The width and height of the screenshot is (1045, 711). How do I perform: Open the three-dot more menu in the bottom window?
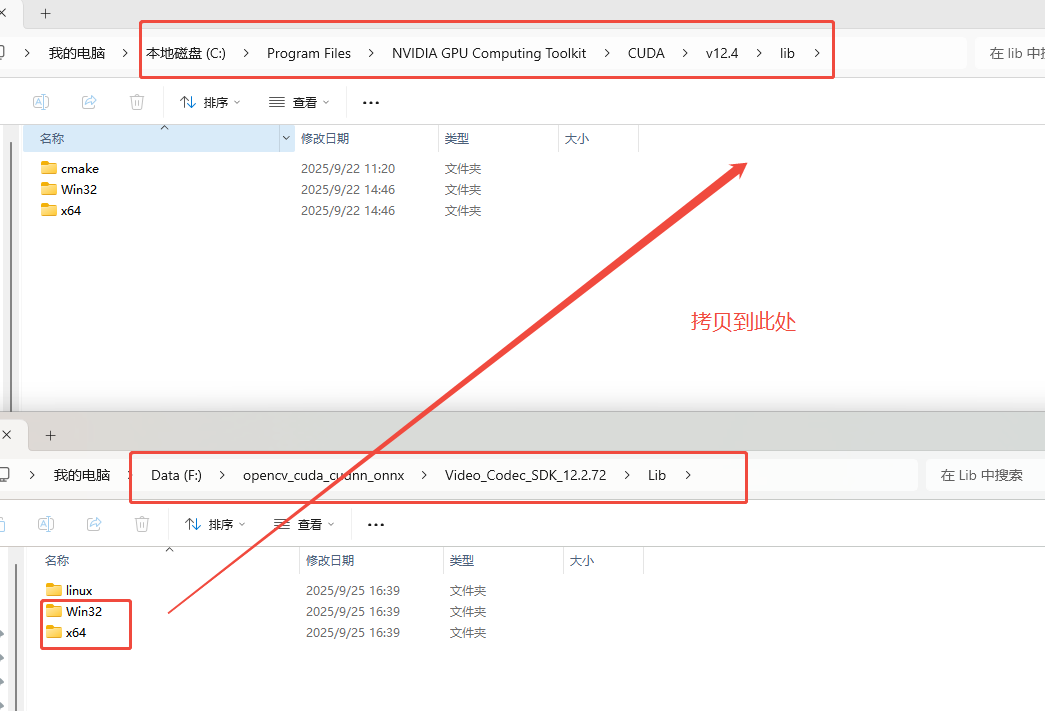376,524
